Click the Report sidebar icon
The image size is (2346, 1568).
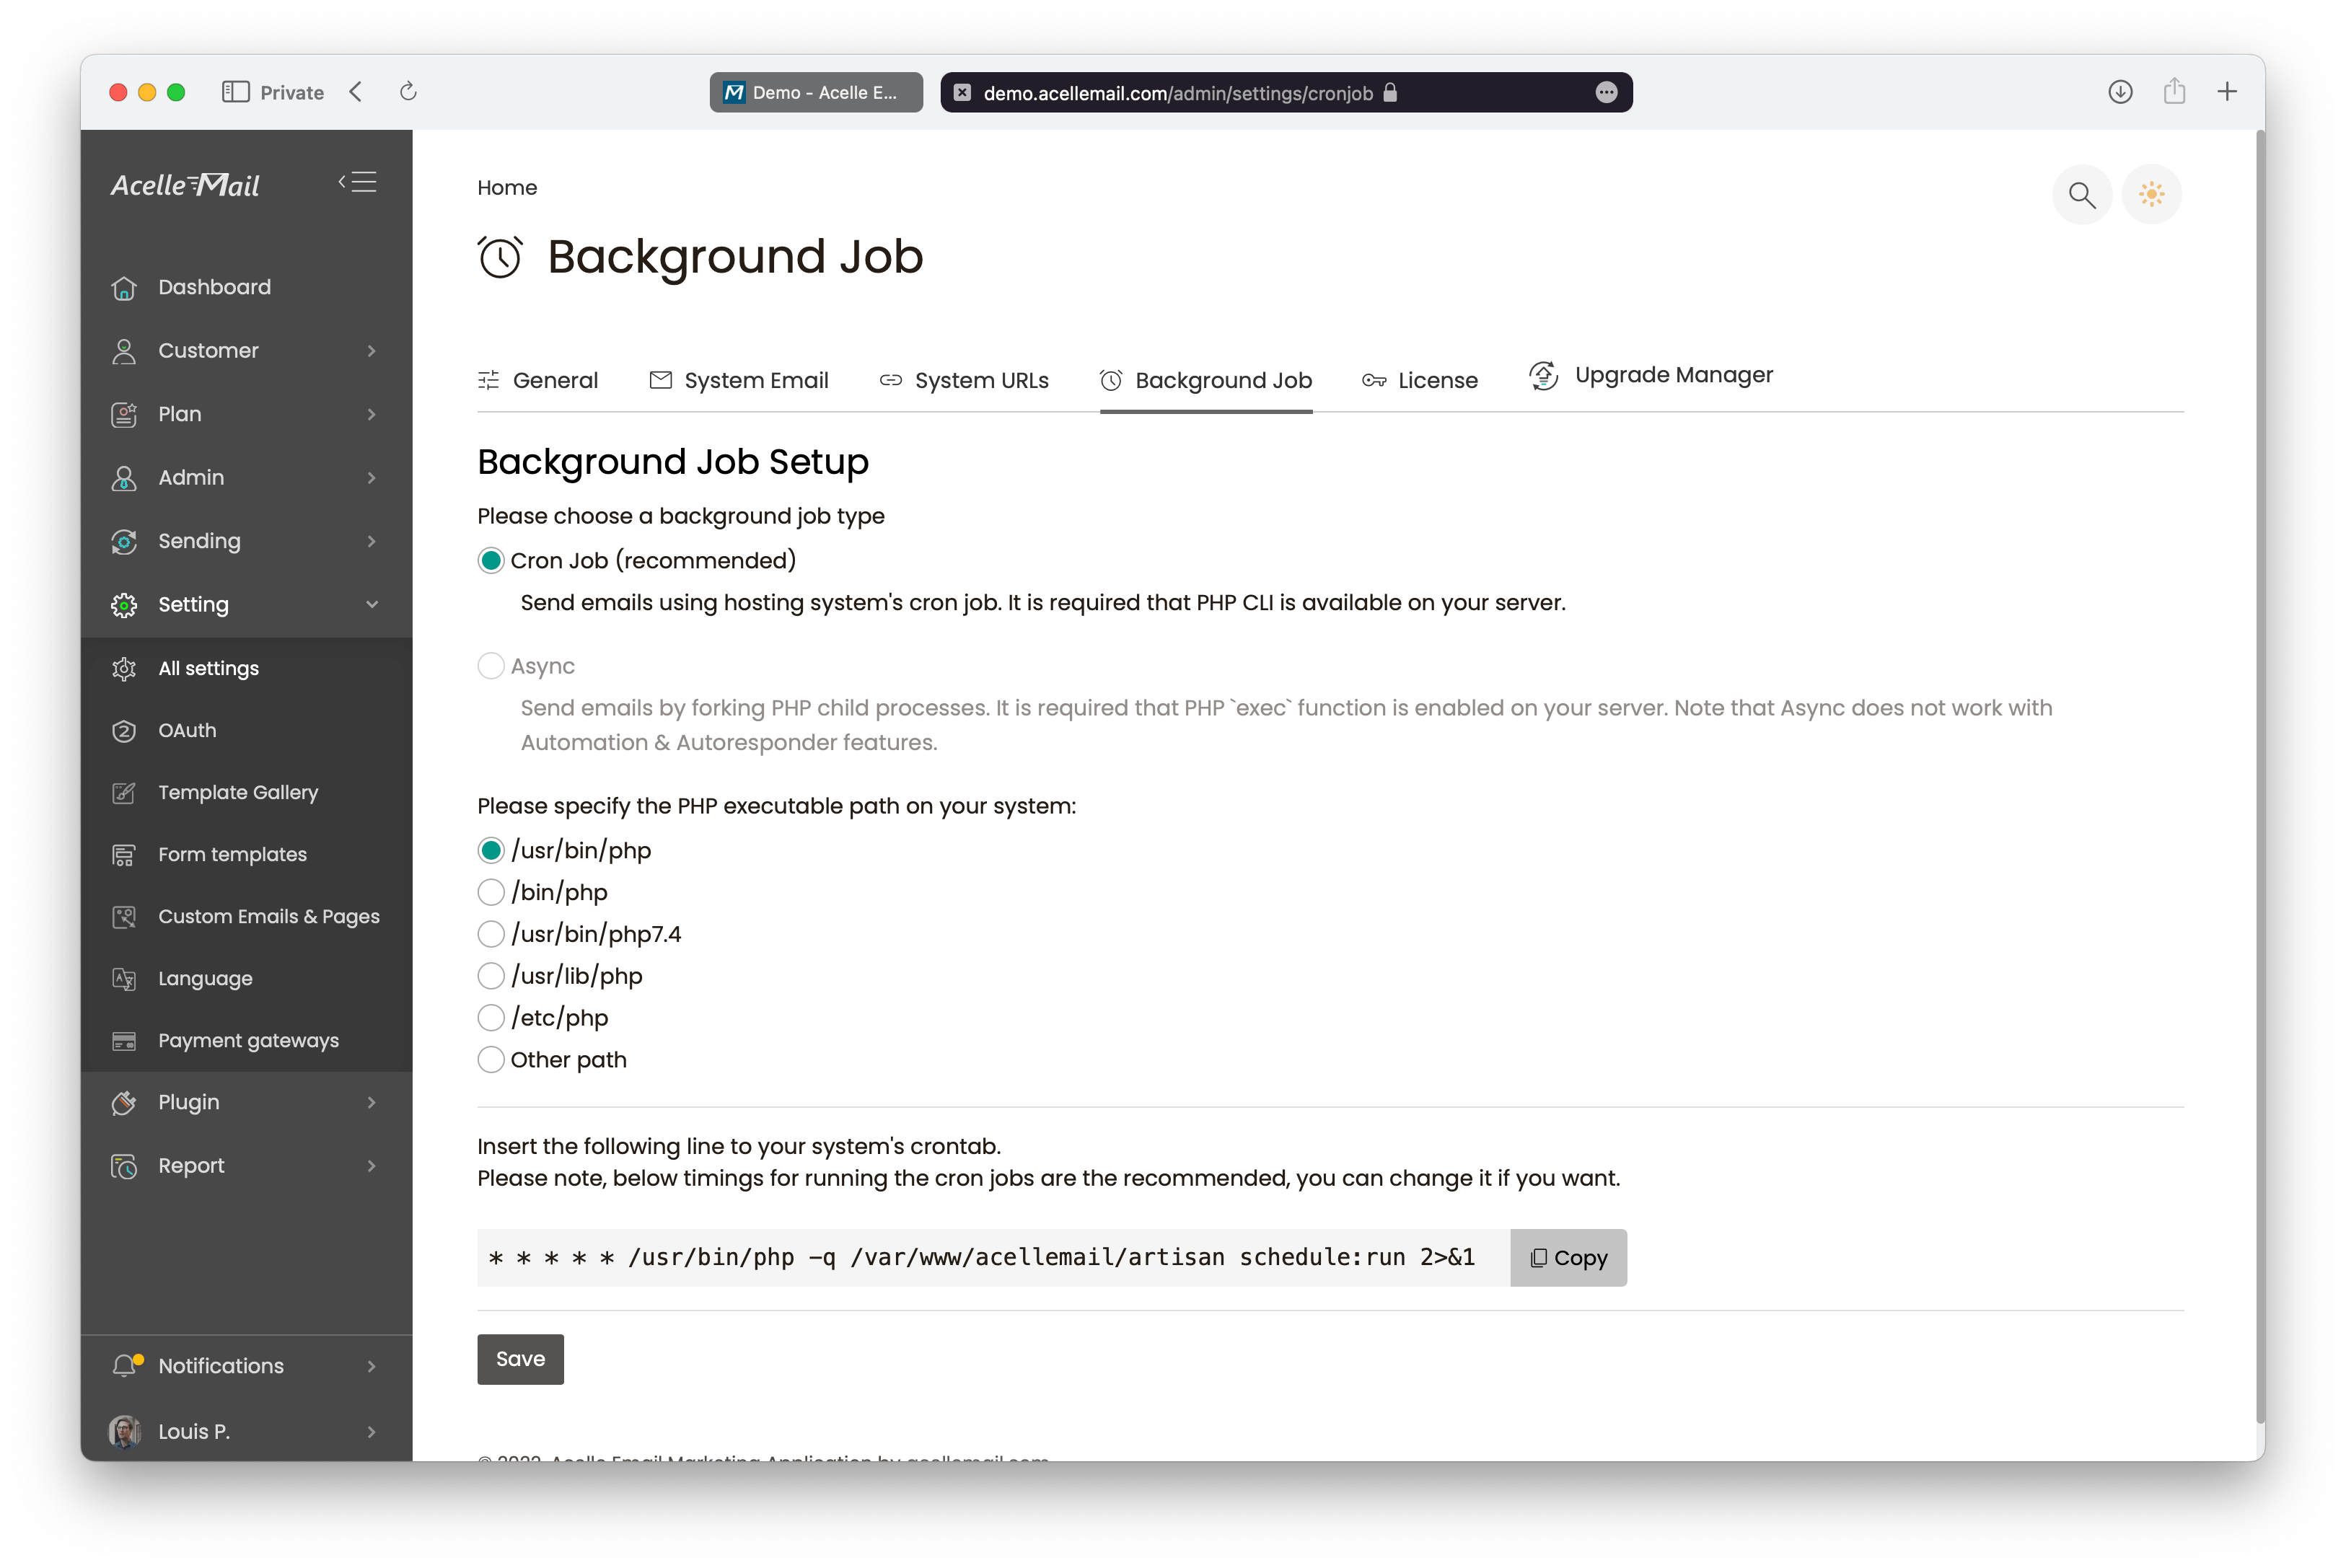point(124,1166)
